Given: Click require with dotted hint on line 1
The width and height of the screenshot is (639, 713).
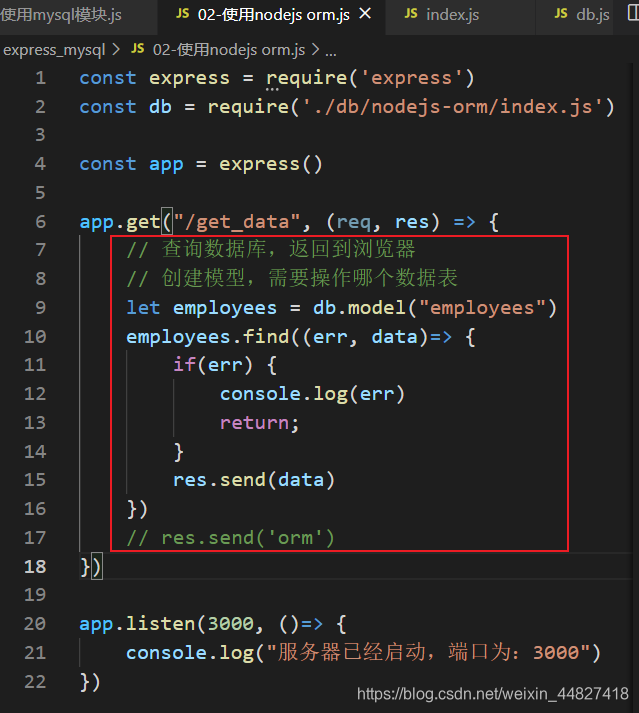Looking at the screenshot, I should tap(307, 78).
